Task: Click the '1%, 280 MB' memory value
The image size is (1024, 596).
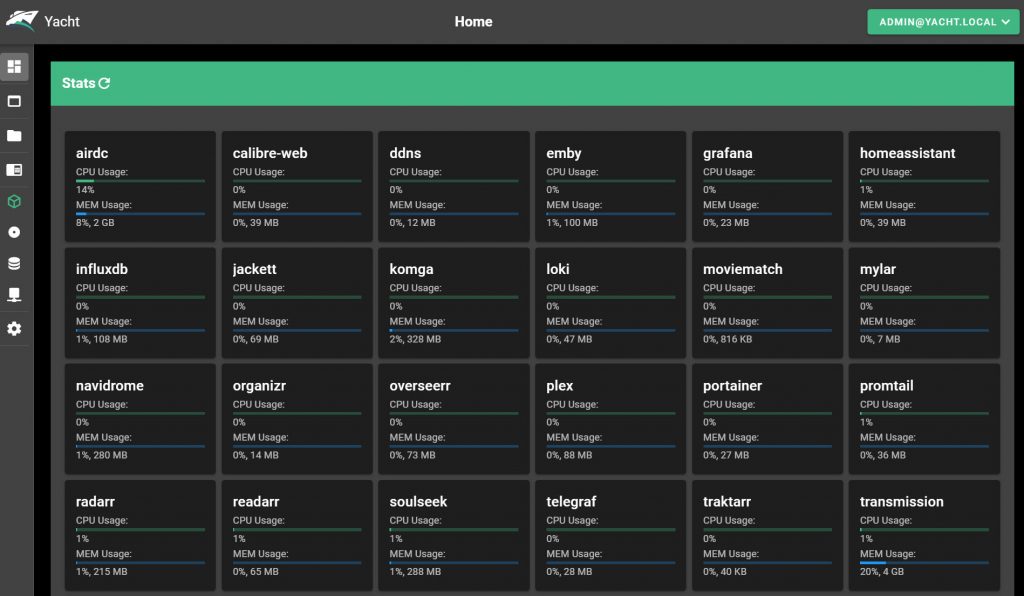Action: 102,455
